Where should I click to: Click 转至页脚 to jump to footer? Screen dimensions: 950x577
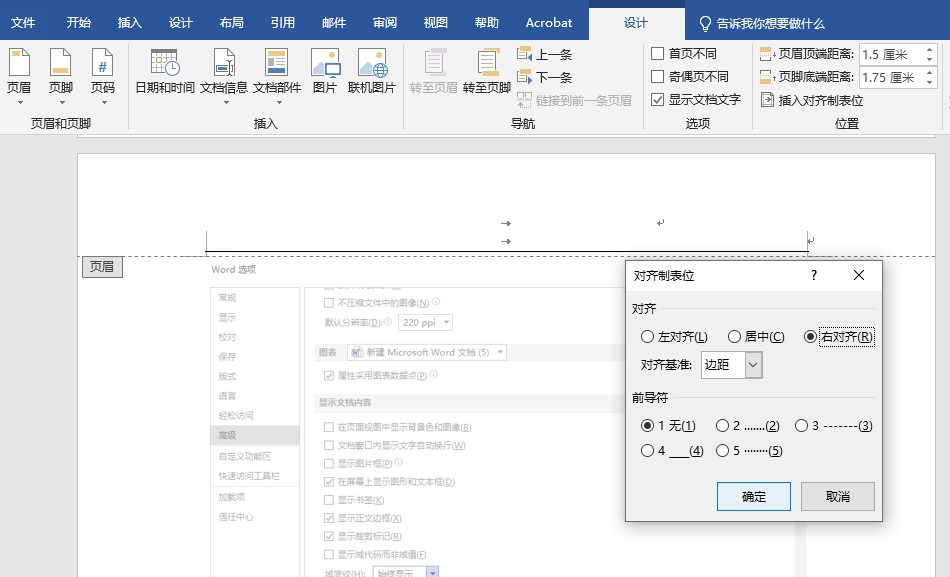pyautogui.click(x=488, y=74)
